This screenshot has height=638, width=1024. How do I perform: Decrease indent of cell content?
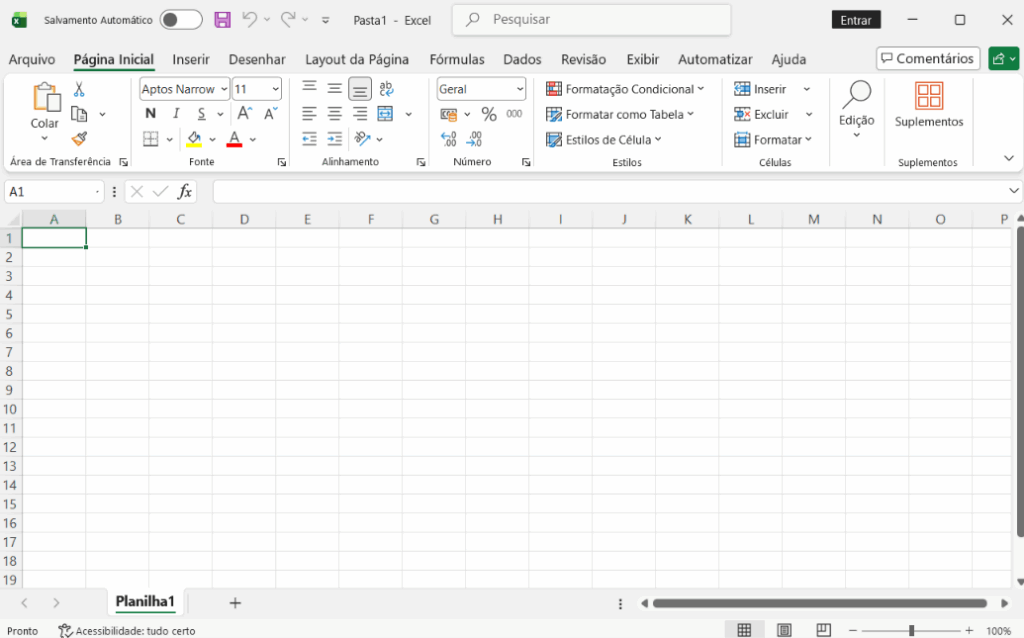point(310,139)
